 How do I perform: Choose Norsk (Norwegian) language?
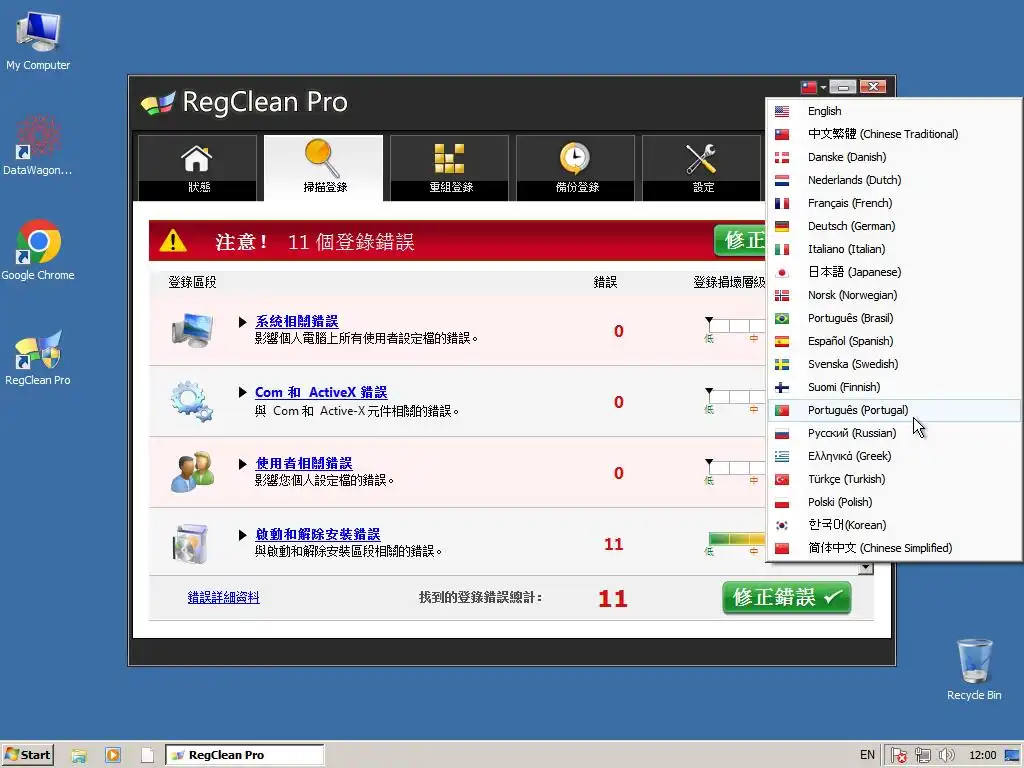[894, 295]
